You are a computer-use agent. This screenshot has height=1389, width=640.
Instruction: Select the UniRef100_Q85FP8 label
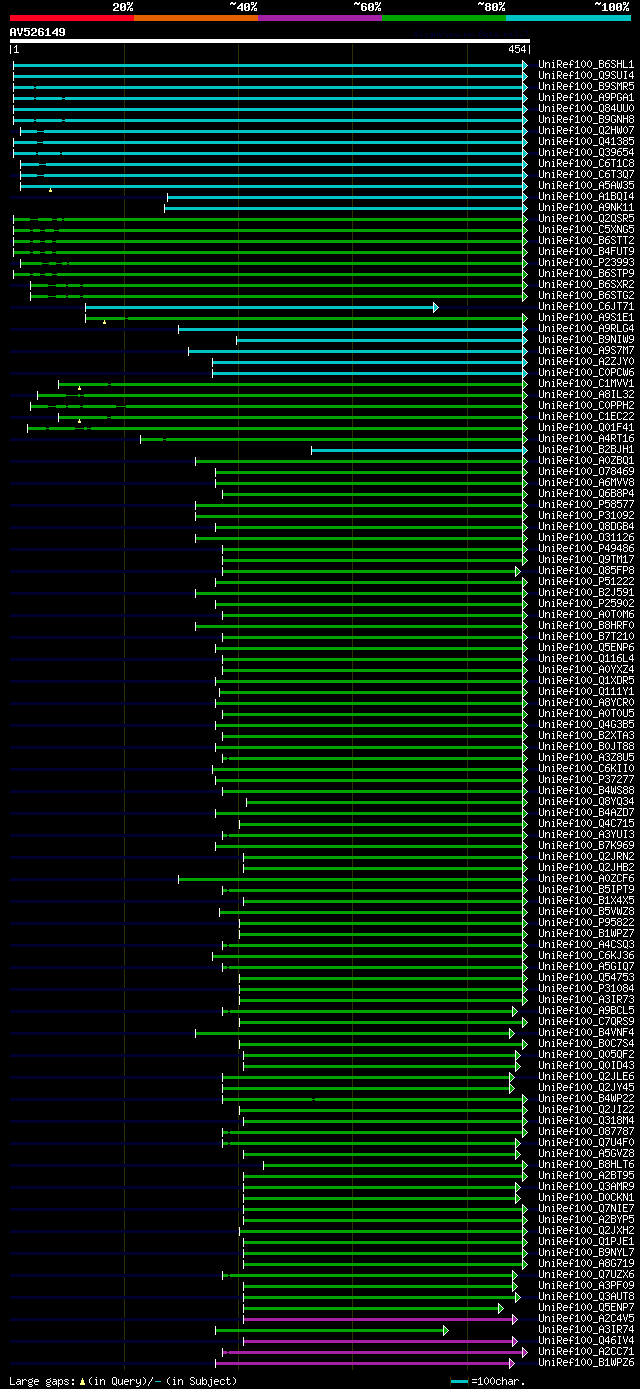pos(586,570)
